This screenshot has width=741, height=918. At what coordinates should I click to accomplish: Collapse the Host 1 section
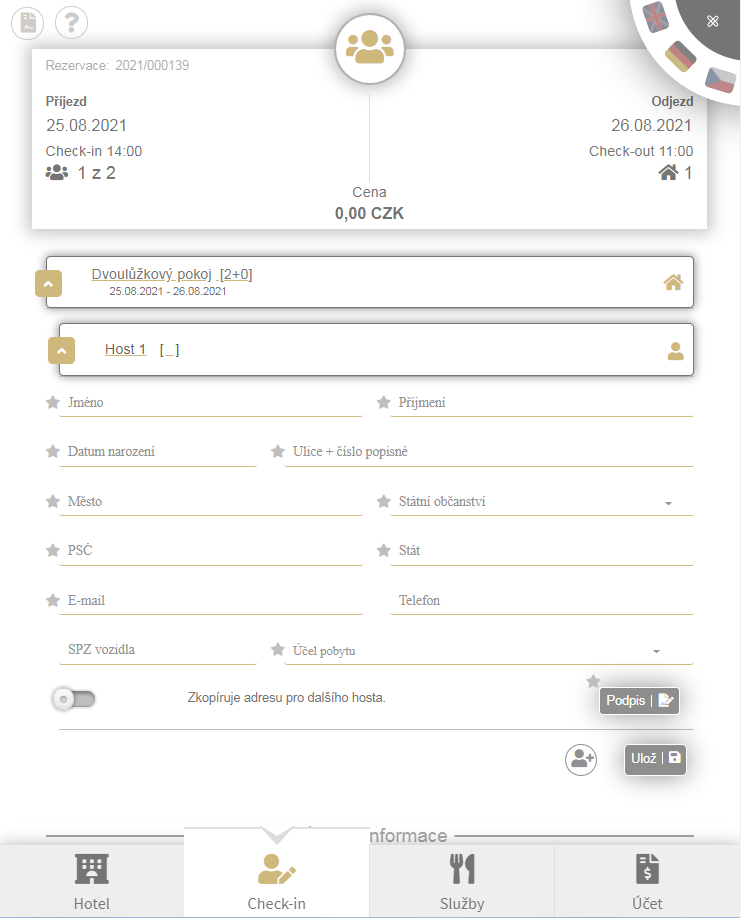click(62, 350)
